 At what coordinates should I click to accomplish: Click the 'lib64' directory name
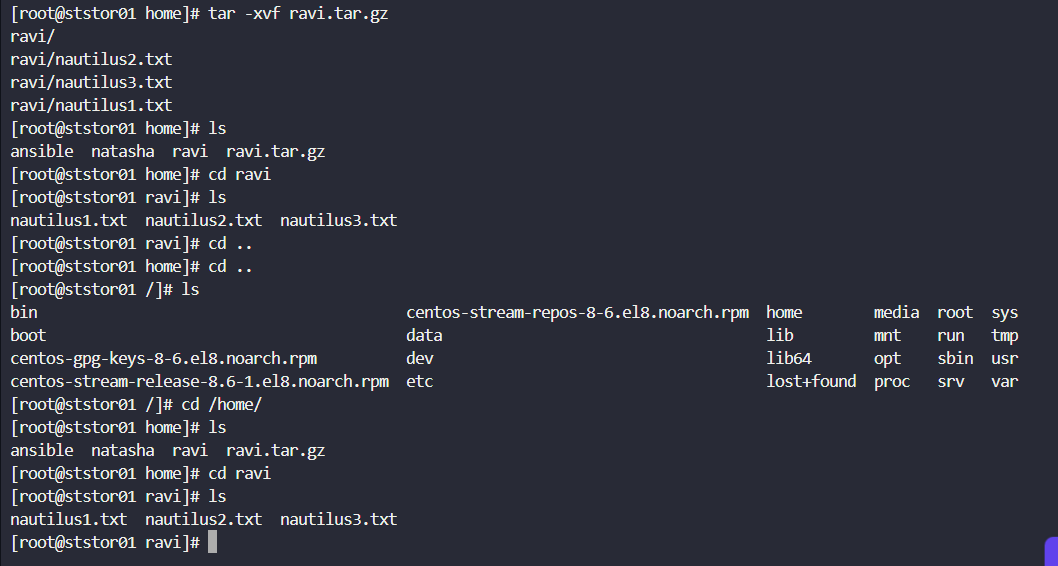pyautogui.click(x=788, y=358)
